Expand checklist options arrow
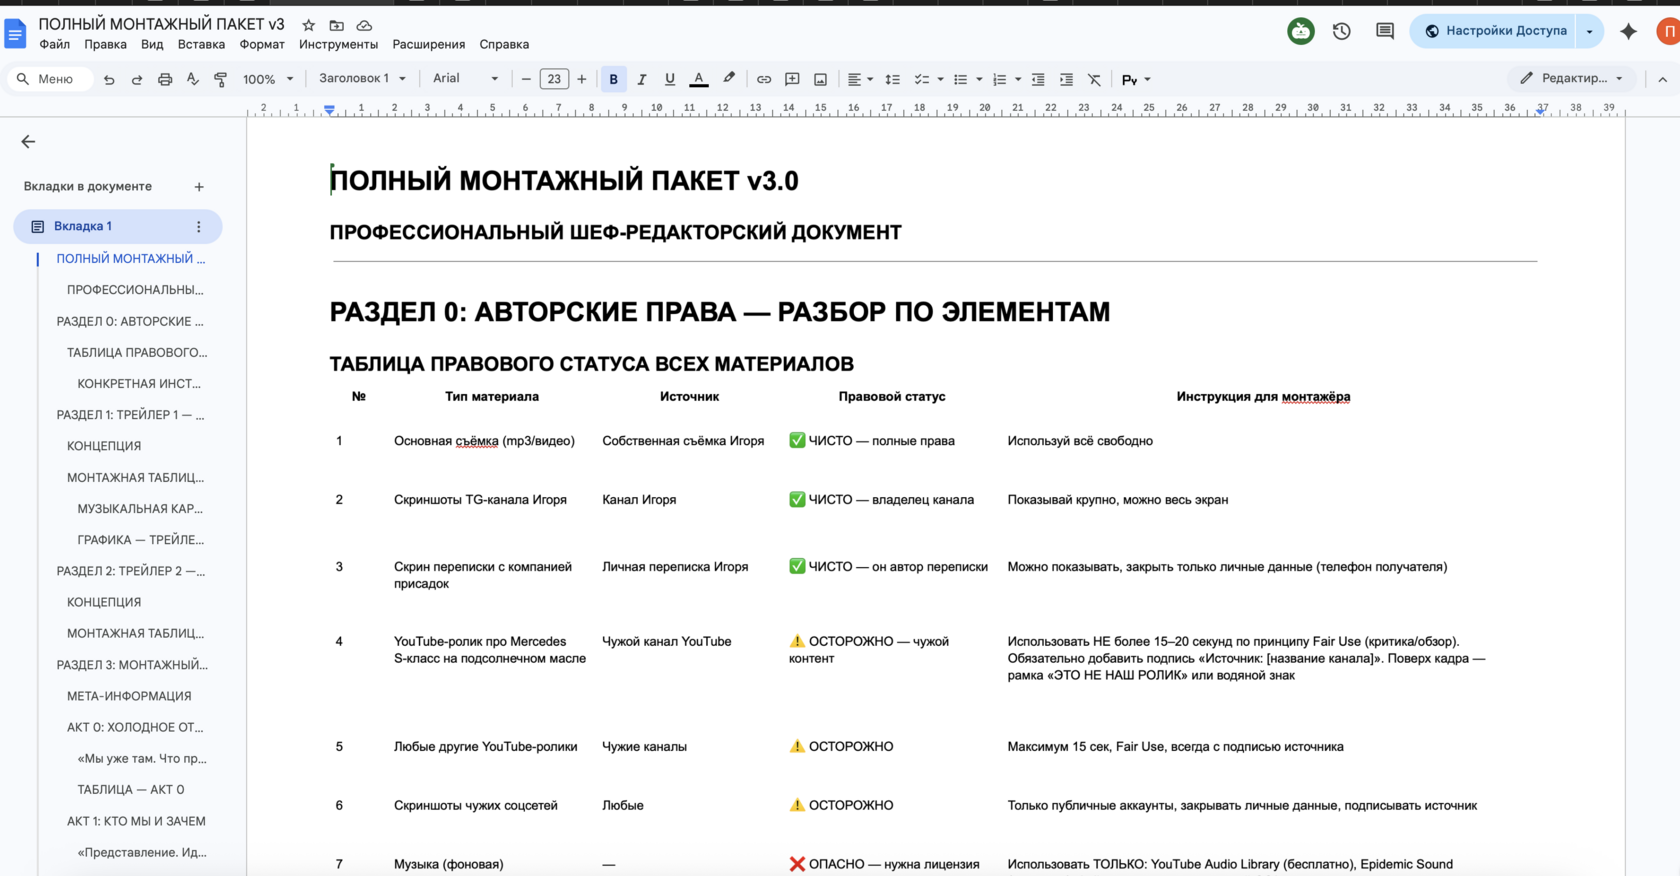Screen dimensions: 1680x876 (941, 79)
